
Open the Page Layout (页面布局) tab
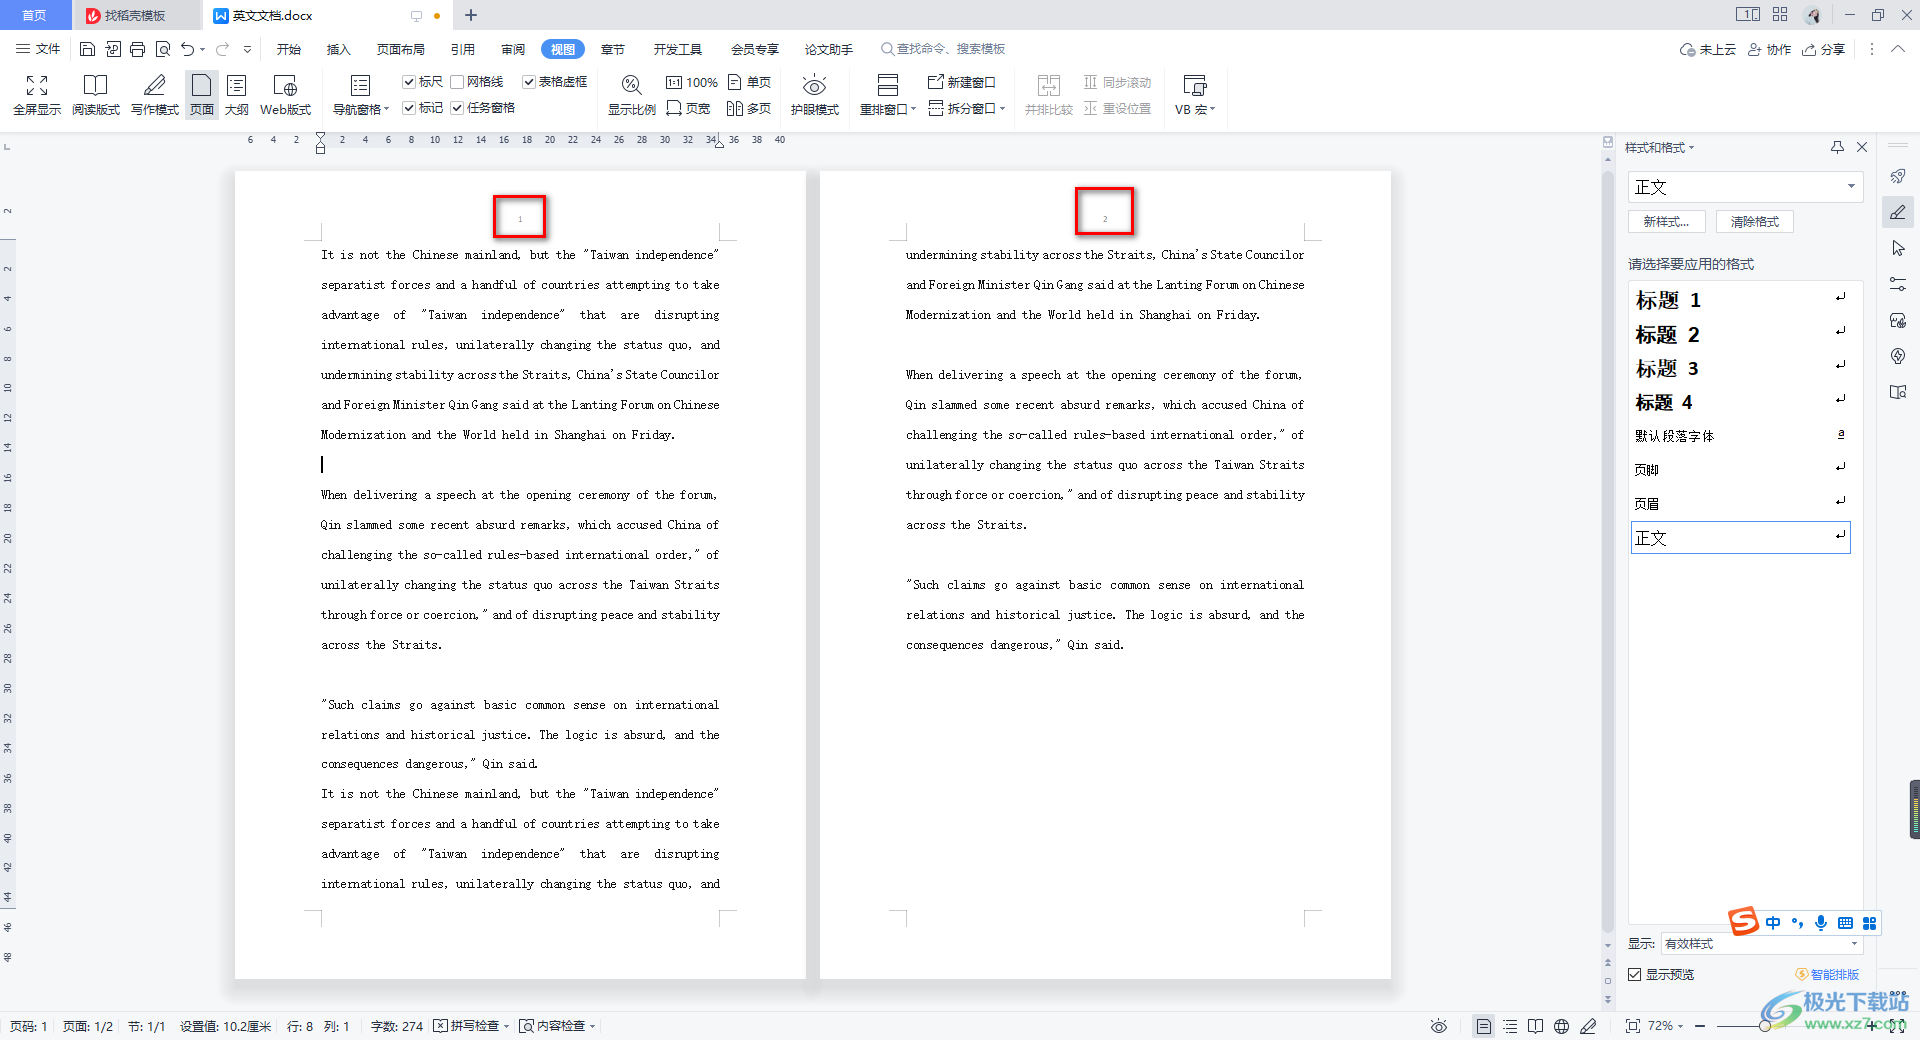click(401, 49)
